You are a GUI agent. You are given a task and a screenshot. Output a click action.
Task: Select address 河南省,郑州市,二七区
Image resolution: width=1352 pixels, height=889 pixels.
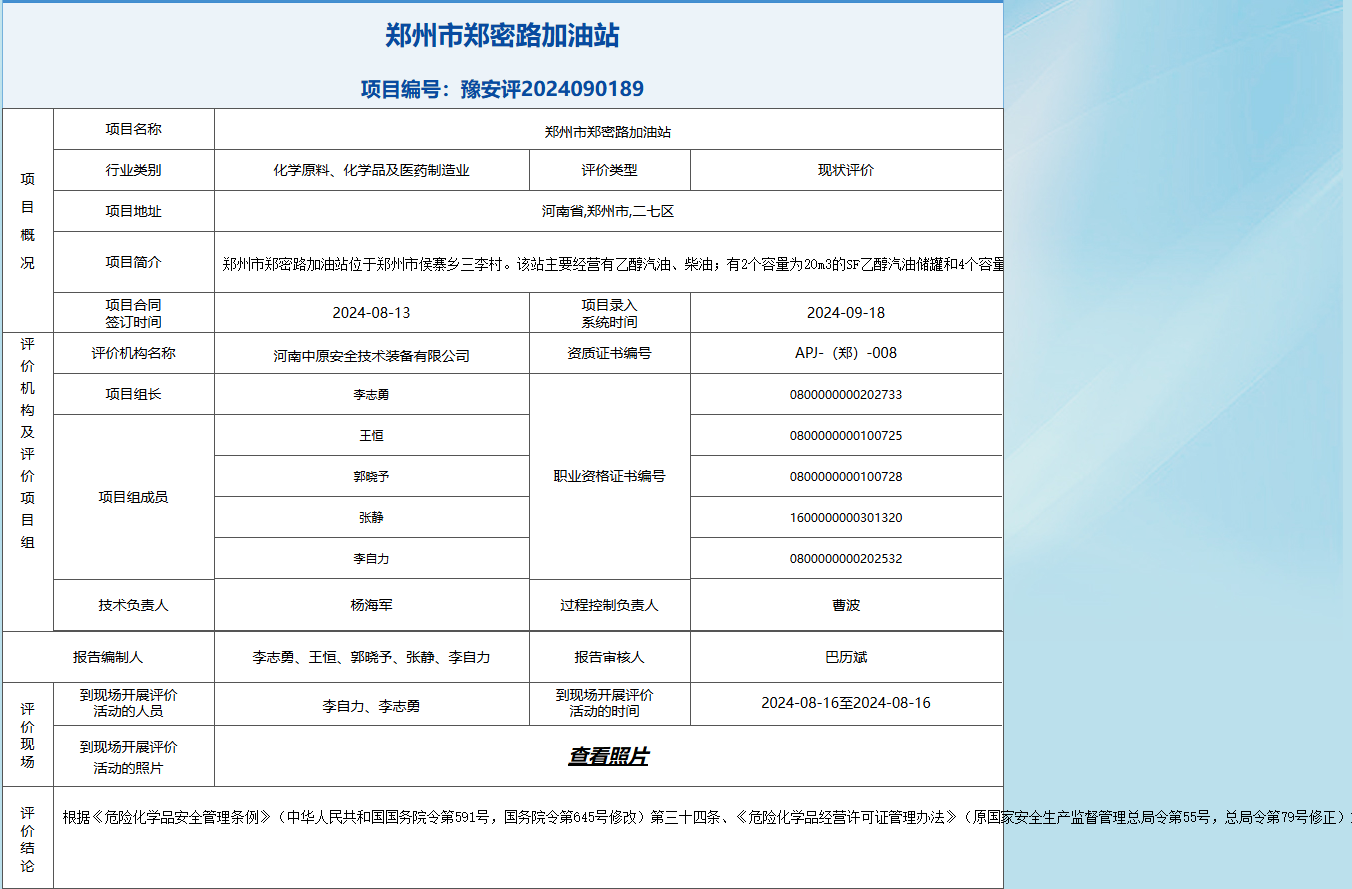click(608, 211)
